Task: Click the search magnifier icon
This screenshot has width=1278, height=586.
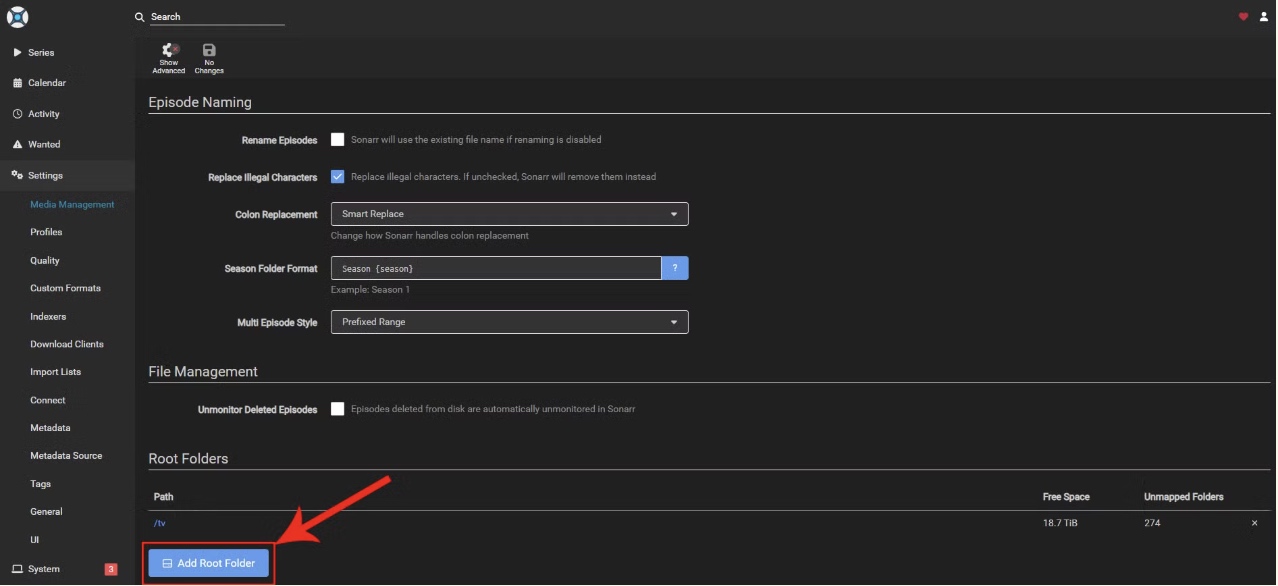Action: point(140,17)
